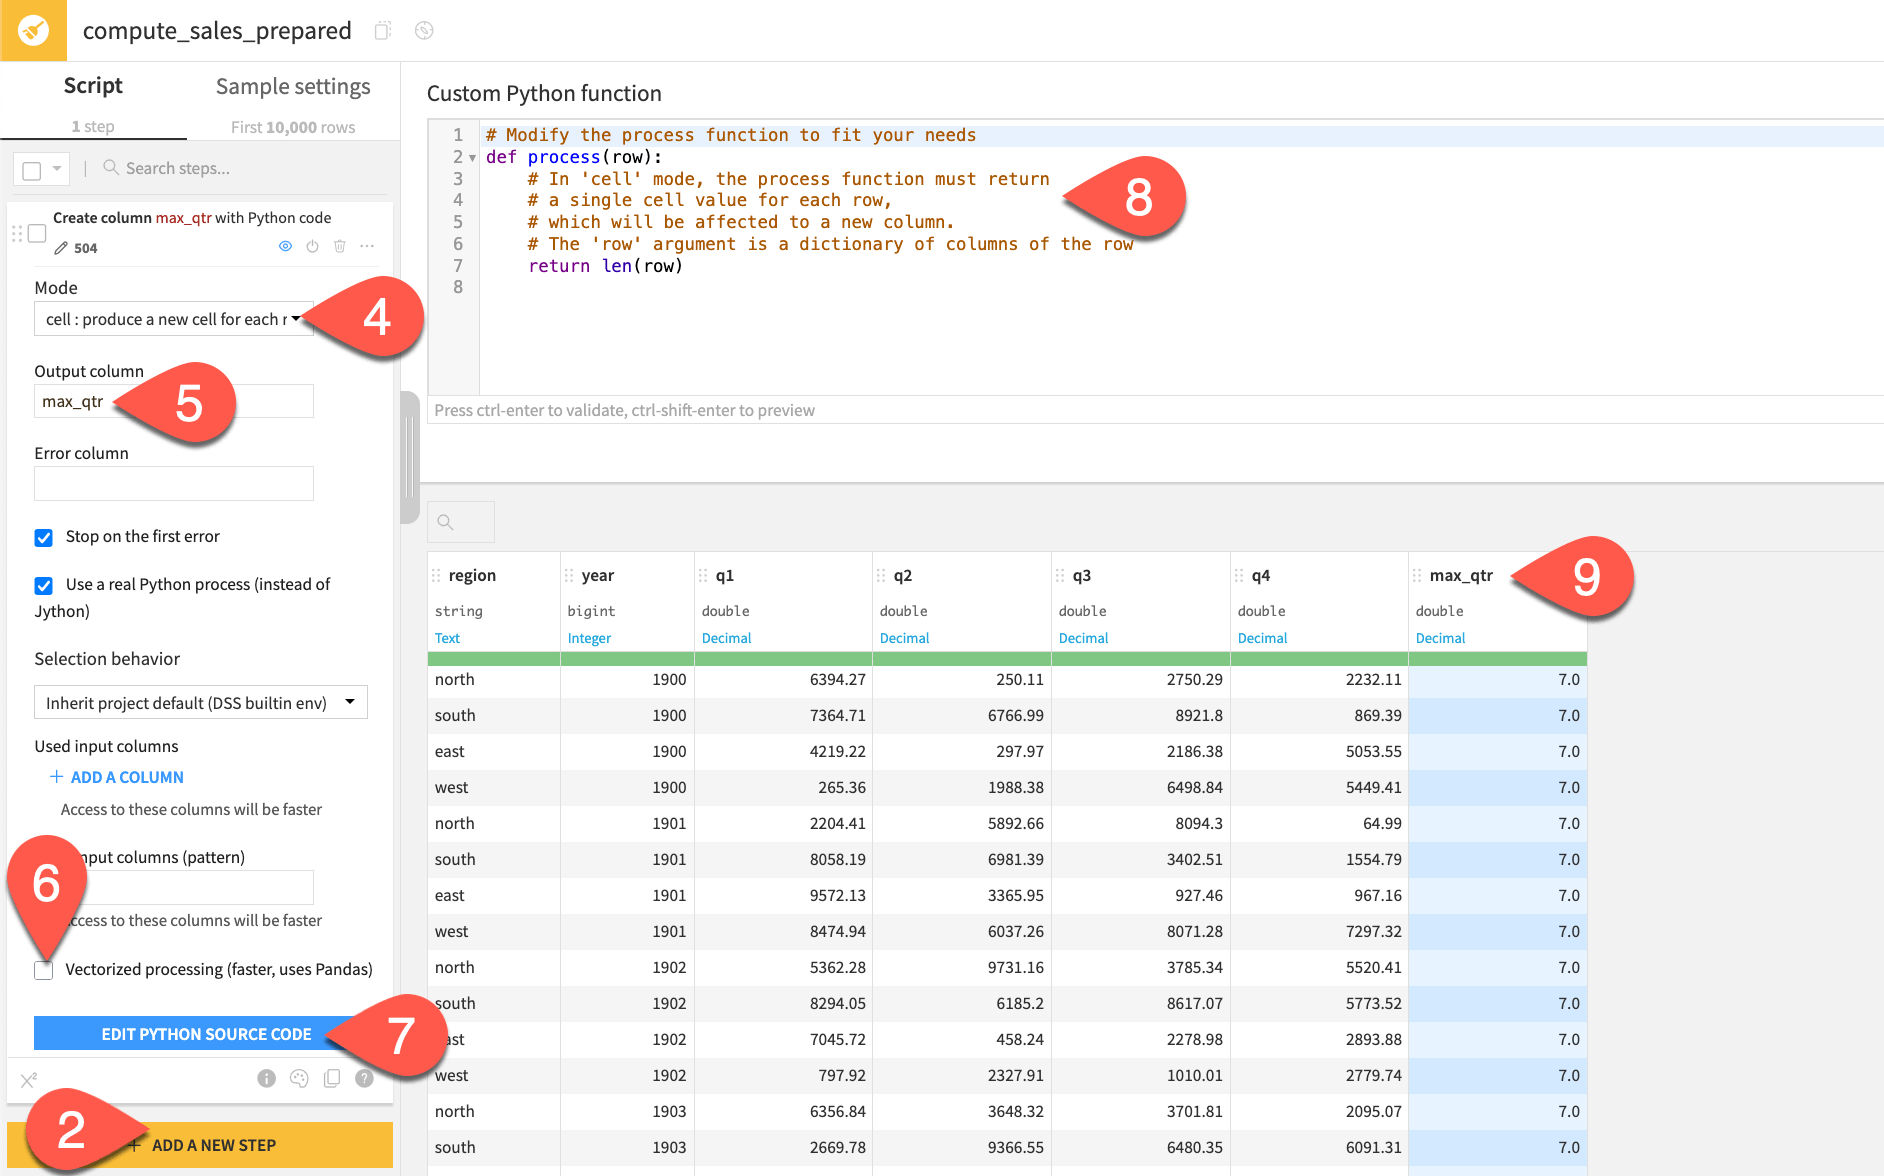Open help question mark icon
1884x1176 pixels.
coord(364,1078)
